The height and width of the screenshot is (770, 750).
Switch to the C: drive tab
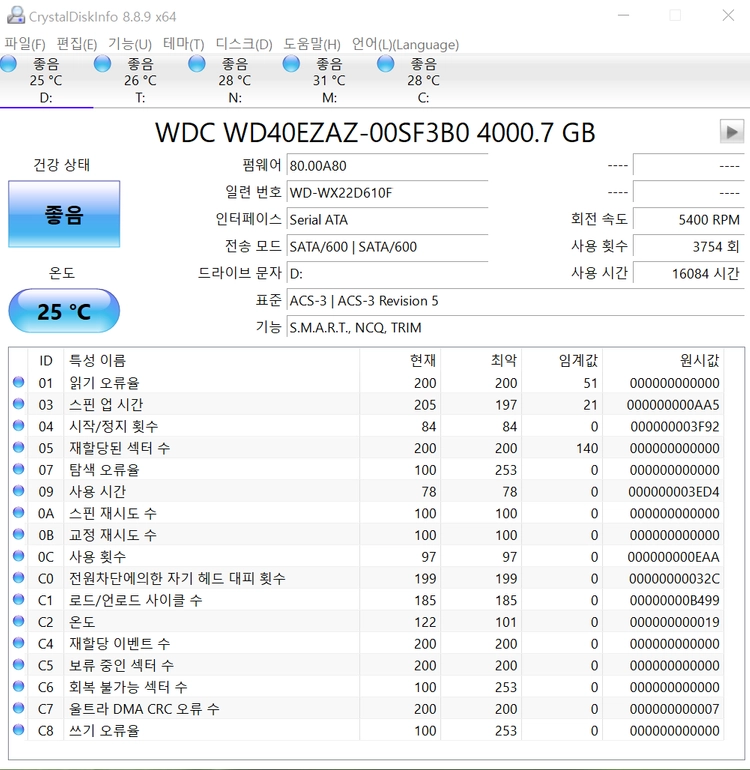pyautogui.click(x=423, y=81)
